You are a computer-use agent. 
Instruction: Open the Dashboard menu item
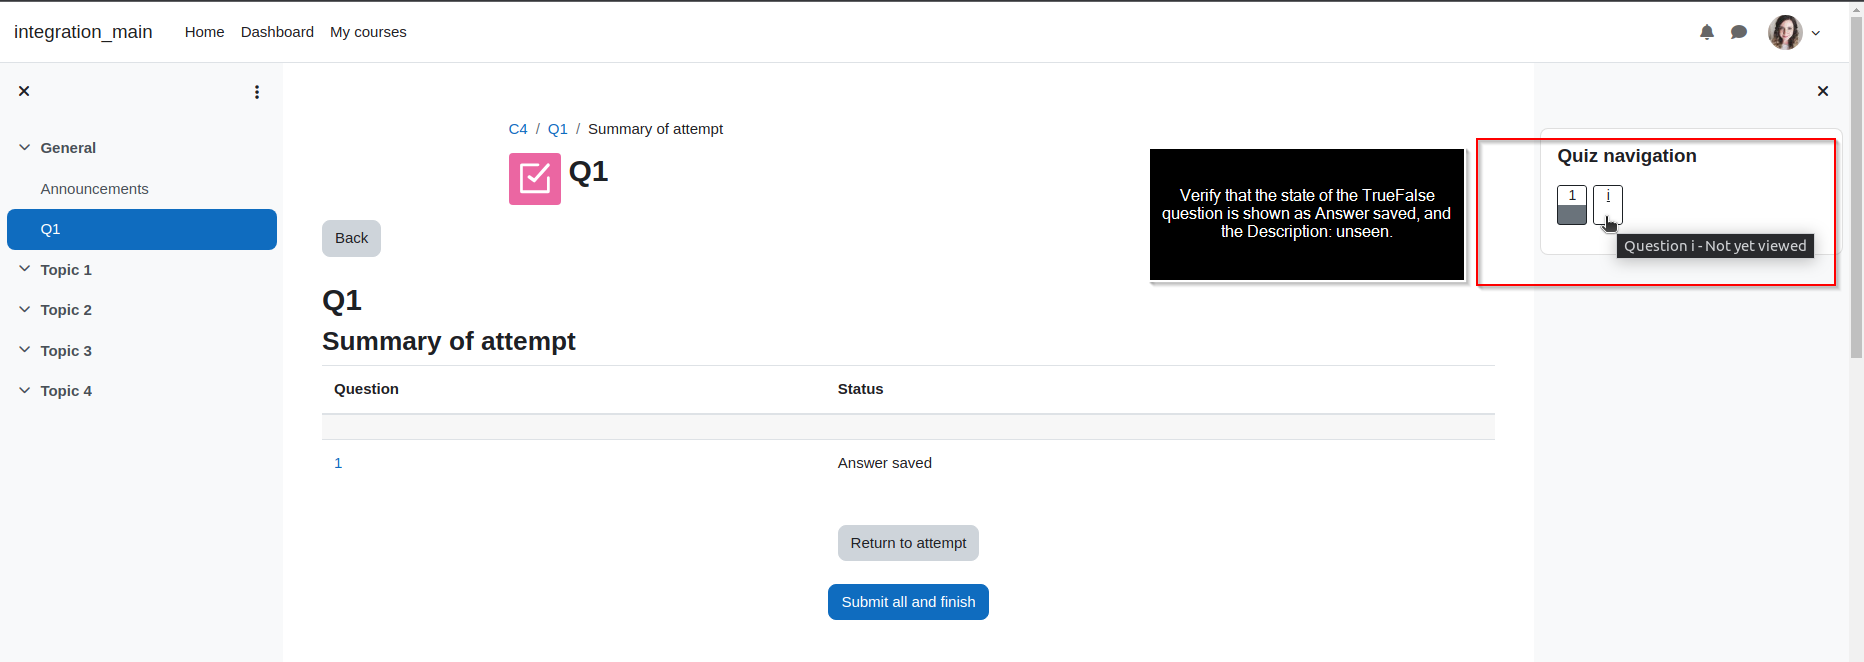(277, 32)
